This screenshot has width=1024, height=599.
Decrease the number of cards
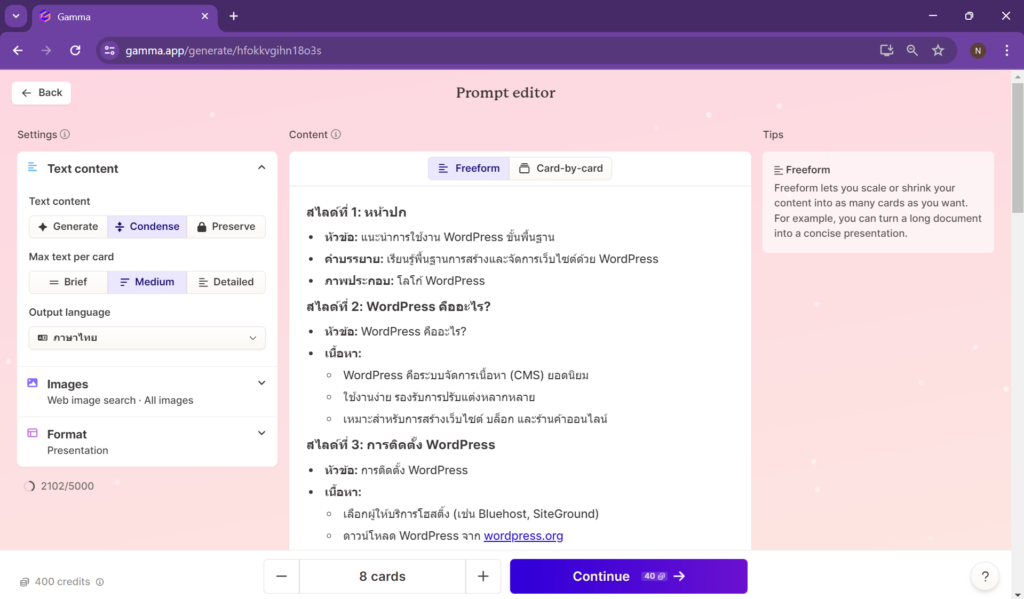281,576
